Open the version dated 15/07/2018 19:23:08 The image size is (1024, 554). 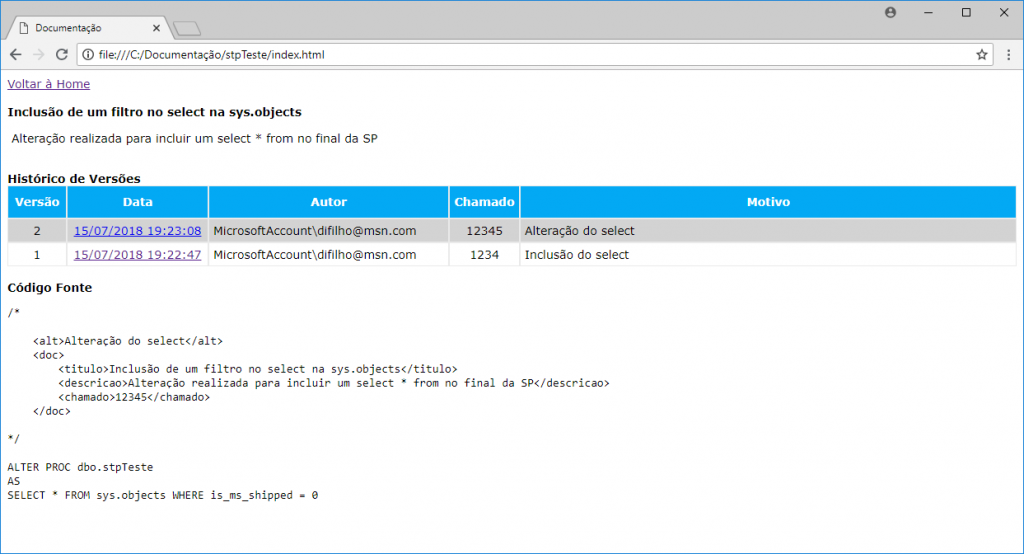click(x=137, y=231)
